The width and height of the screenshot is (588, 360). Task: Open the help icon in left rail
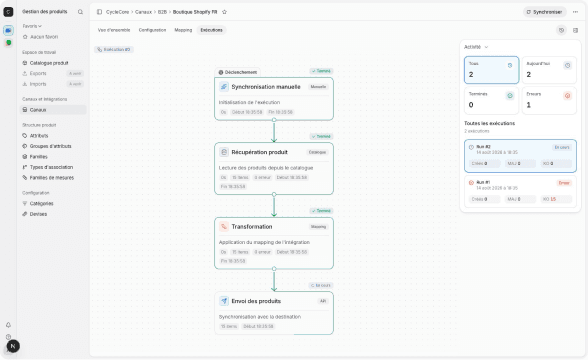8,337
